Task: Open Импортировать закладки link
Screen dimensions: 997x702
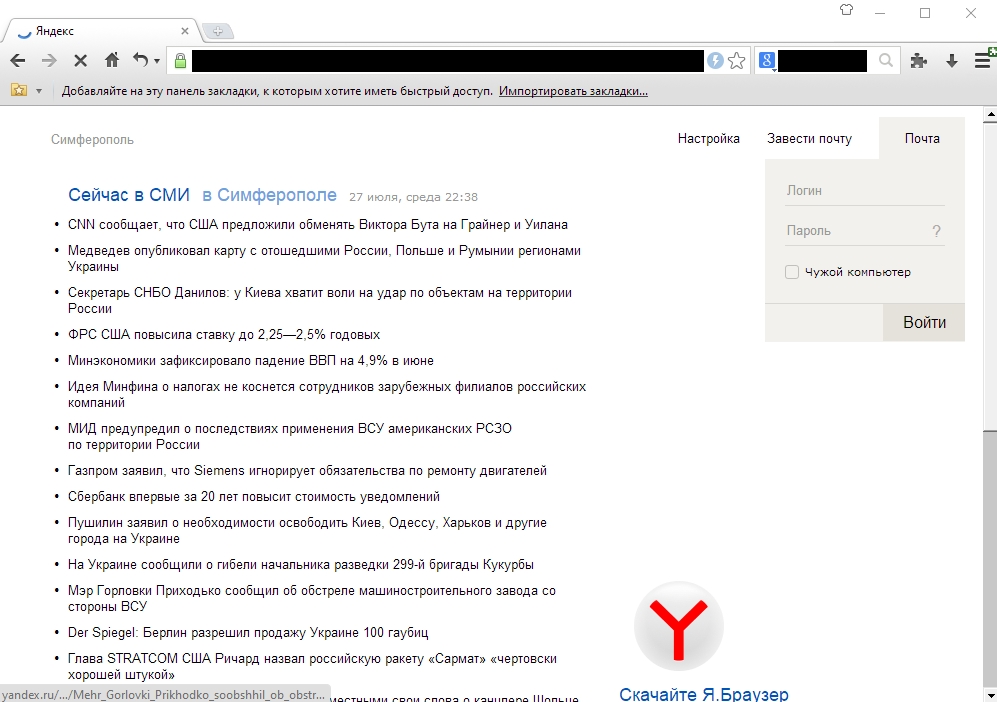Action: click(573, 91)
